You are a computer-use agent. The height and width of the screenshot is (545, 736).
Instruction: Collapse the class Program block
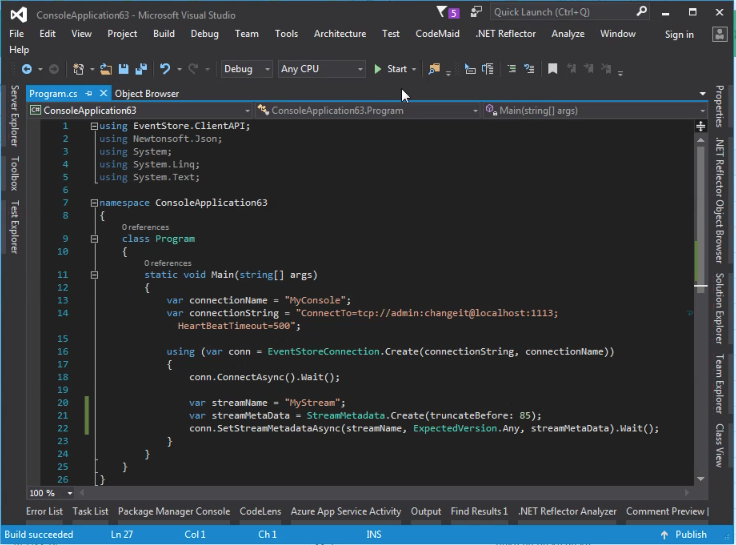point(94,239)
